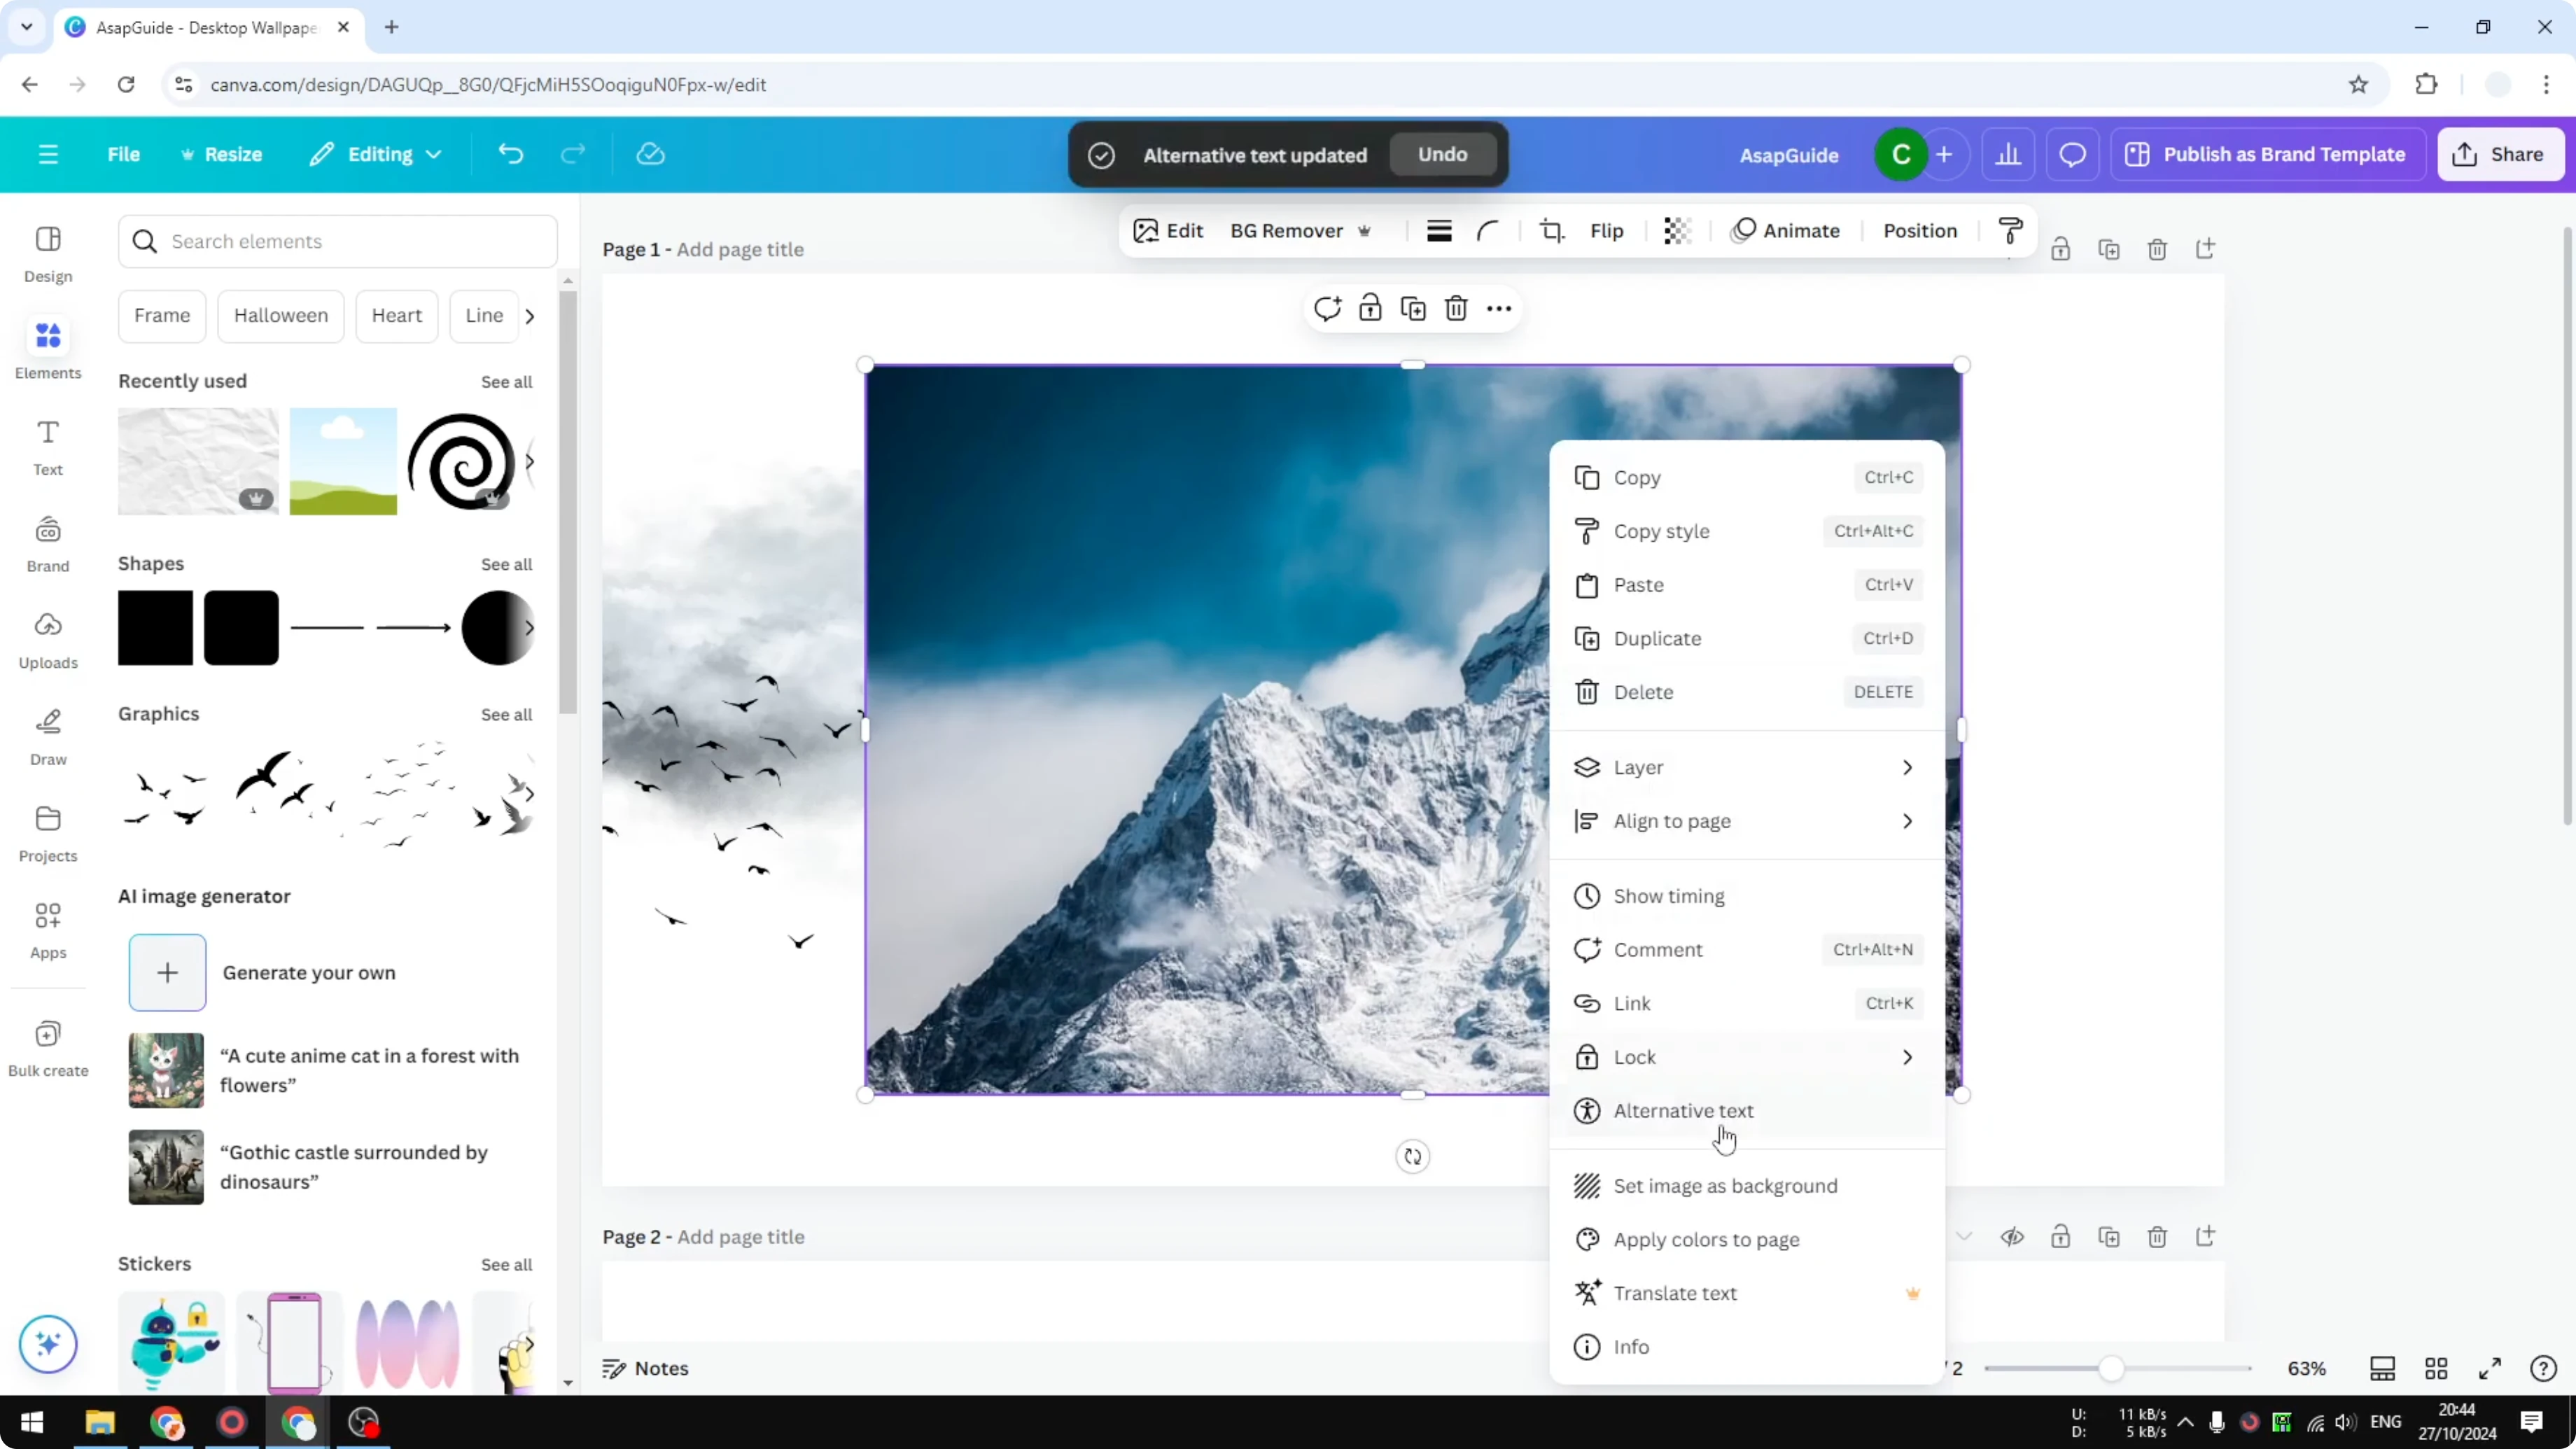Switch to the Heart elements tab
The height and width of the screenshot is (1449, 2576).
click(x=396, y=315)
